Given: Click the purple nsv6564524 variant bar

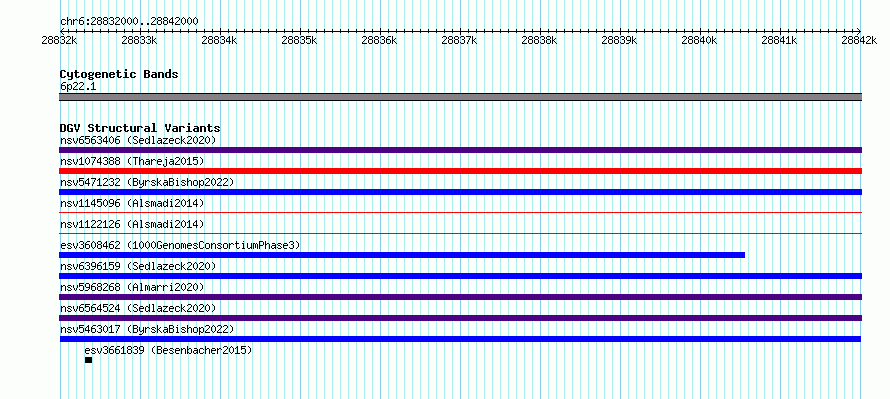Looking at the screenshot, I should pos(460,318).
